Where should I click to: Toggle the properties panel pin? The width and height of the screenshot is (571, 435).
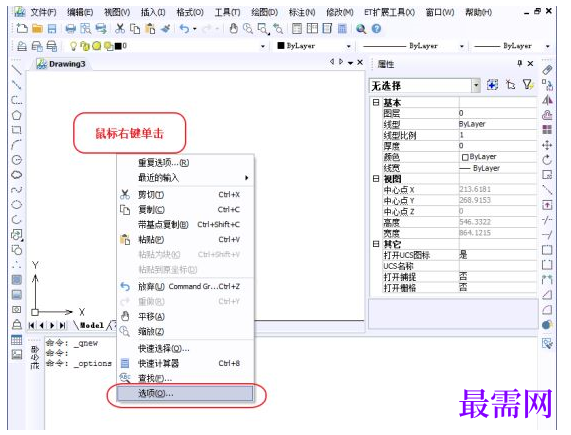(x=520, y=63)
